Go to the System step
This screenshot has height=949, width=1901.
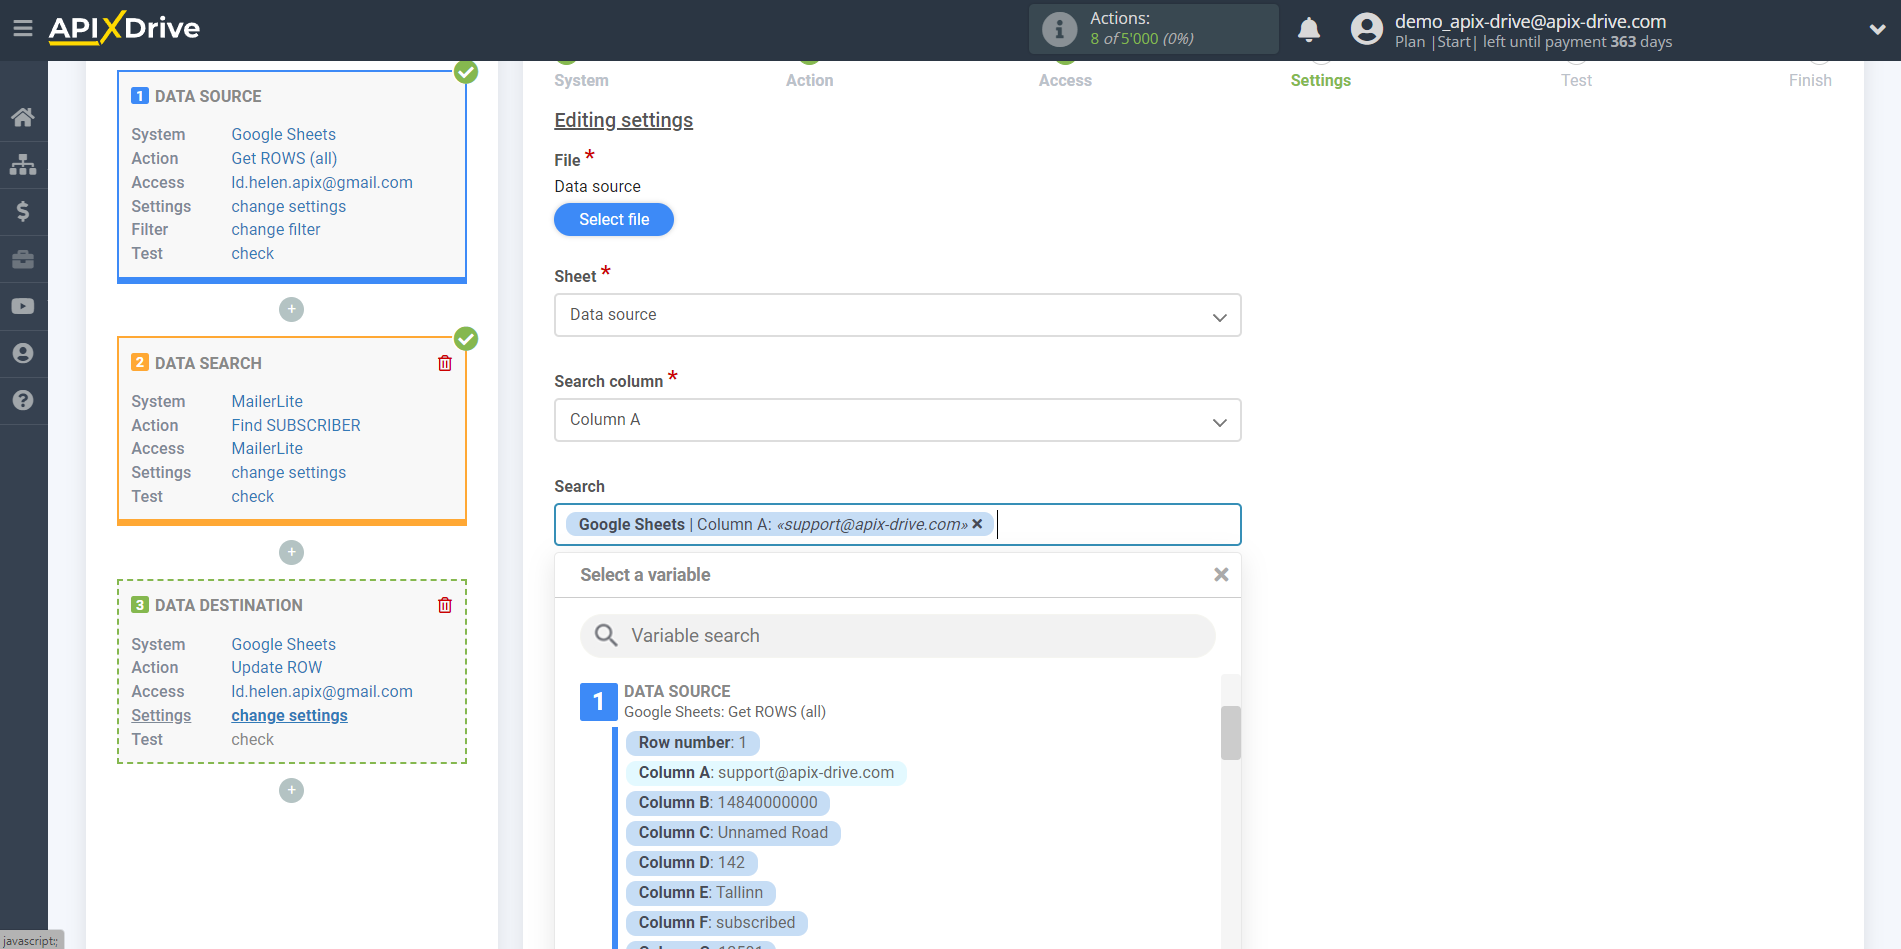(581, 80)
